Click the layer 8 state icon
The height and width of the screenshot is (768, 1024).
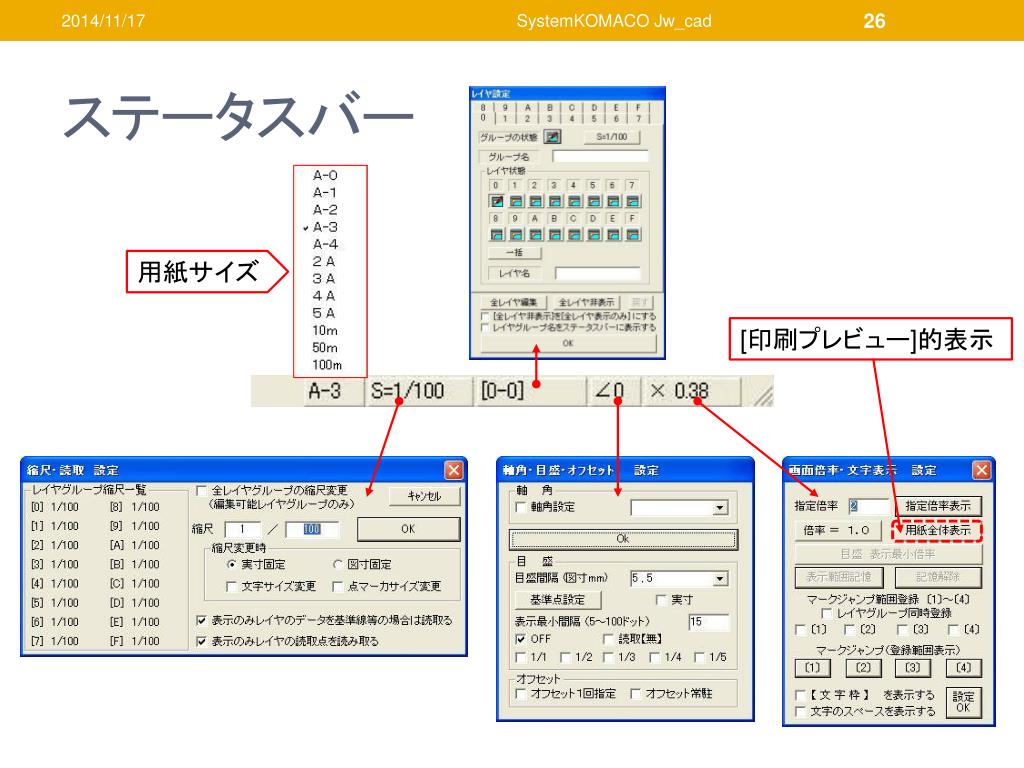495,234
